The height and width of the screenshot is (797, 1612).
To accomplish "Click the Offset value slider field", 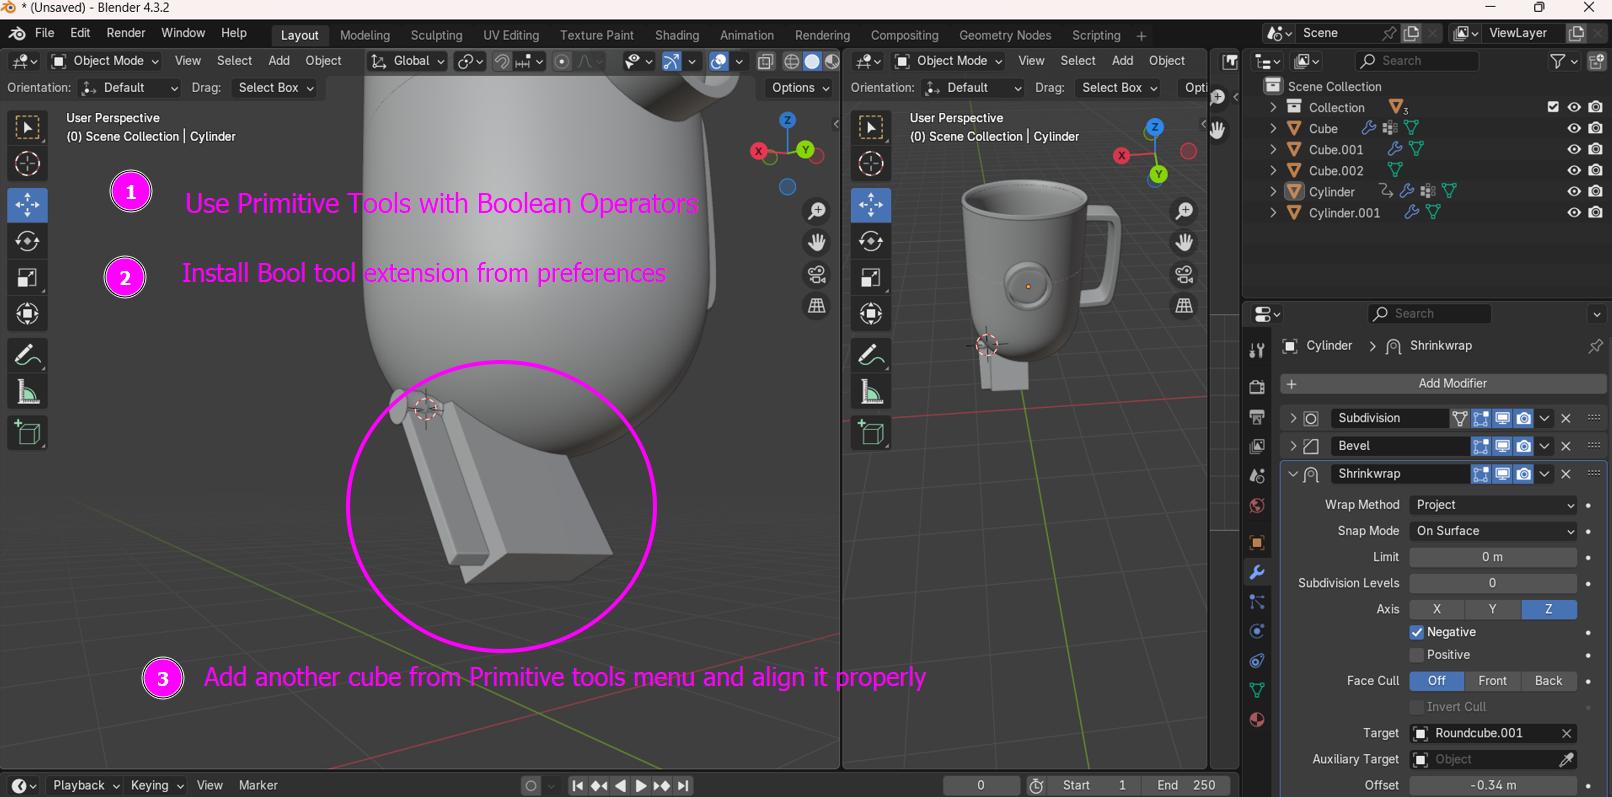I will [x=1493, y=785].
